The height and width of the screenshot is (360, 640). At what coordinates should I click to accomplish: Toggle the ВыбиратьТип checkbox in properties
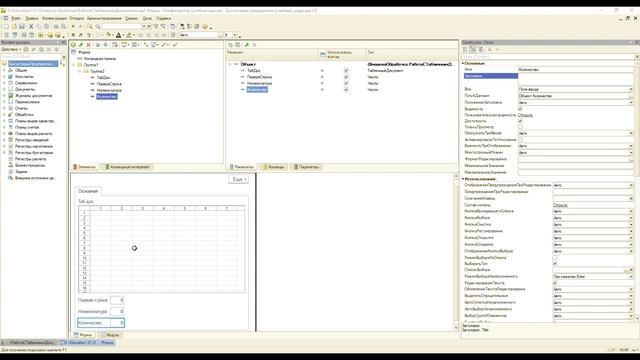point(555,264)
